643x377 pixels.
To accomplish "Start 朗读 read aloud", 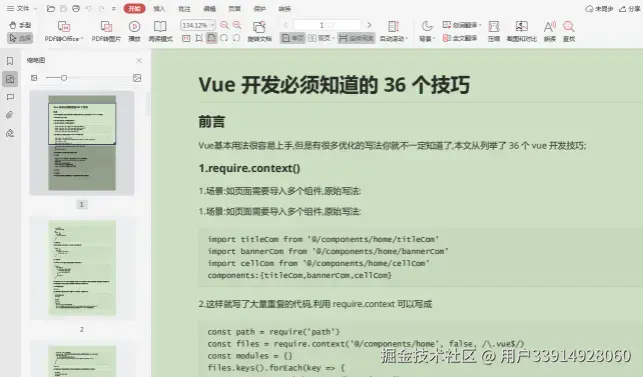I will point(550,31).
